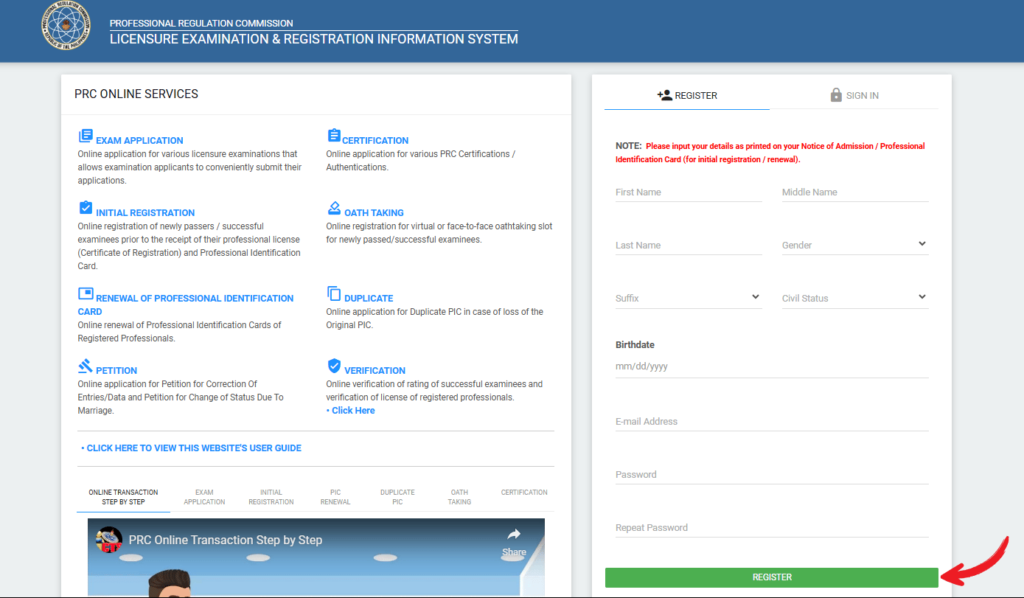Screen dimensions: 1024x598
Task: Switch to the Sign In tab
Action: 854,95
